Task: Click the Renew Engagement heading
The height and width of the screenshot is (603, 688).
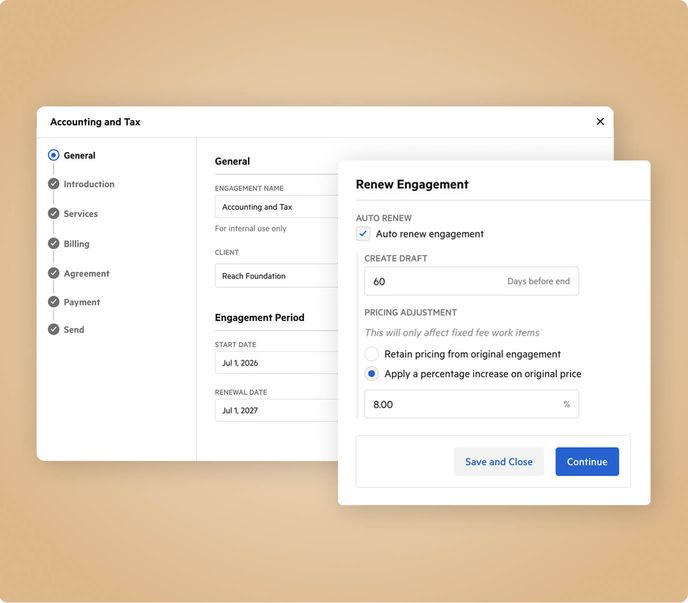Action: coord(412,184)
